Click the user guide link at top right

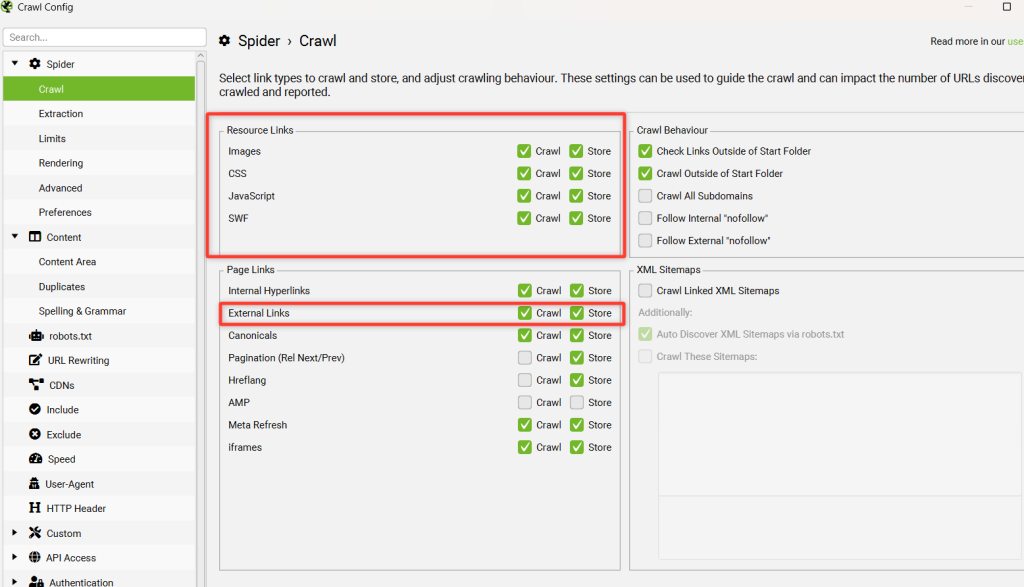tap(1015, 41)
